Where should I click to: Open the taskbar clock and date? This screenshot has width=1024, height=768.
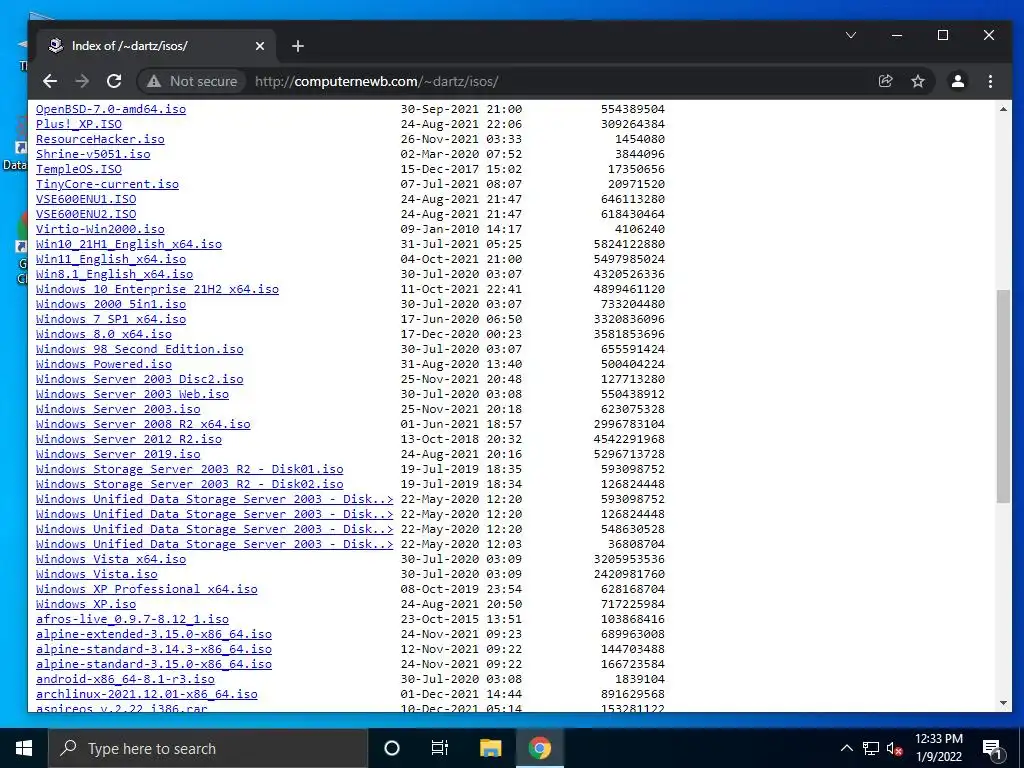(x=938, y=748)
